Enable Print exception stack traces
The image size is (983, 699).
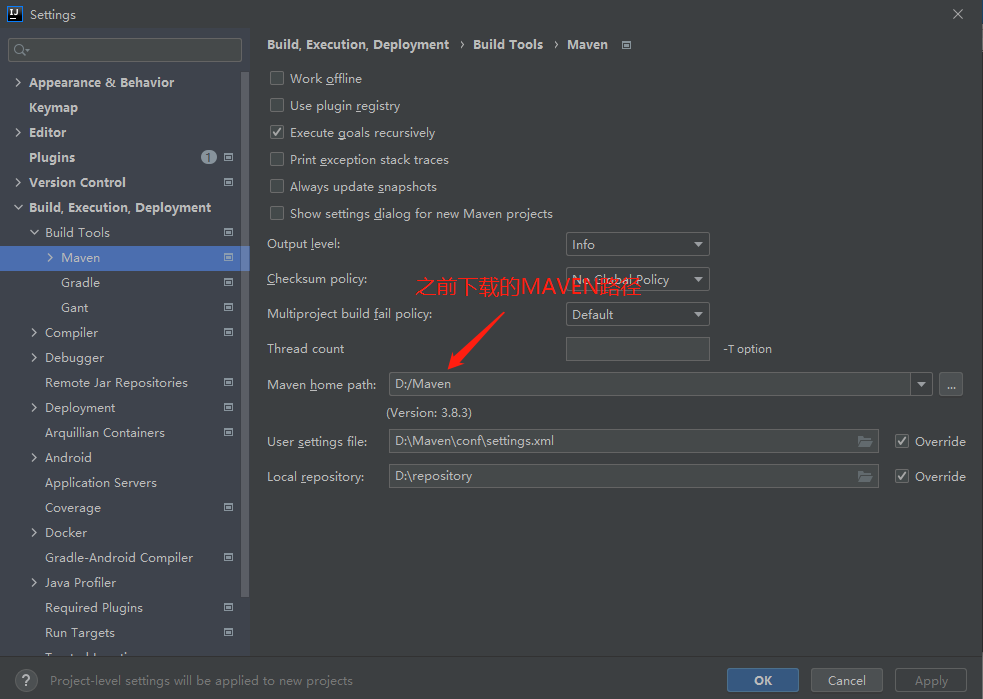[277, 159]
